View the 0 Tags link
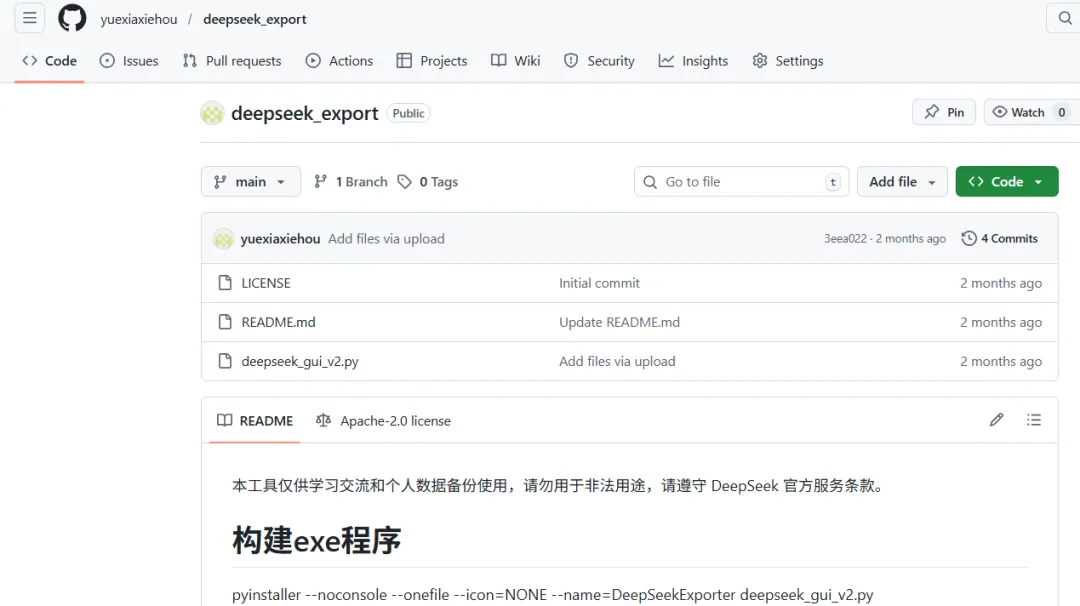 coord(428,182)
